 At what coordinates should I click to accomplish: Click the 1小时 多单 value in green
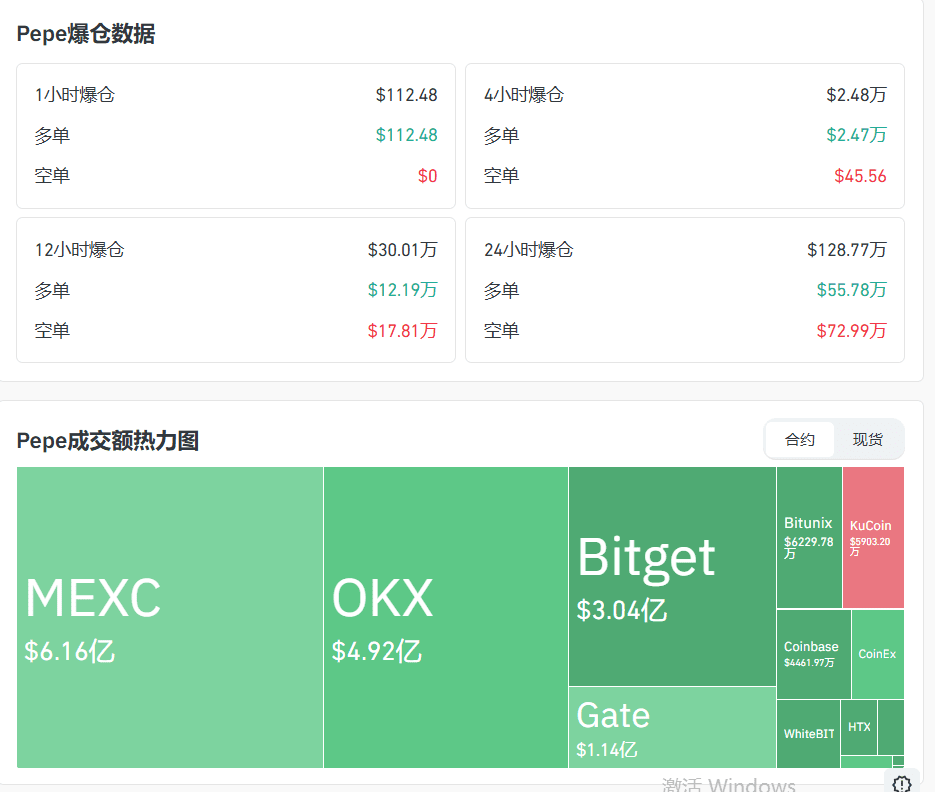coord(407,135)
